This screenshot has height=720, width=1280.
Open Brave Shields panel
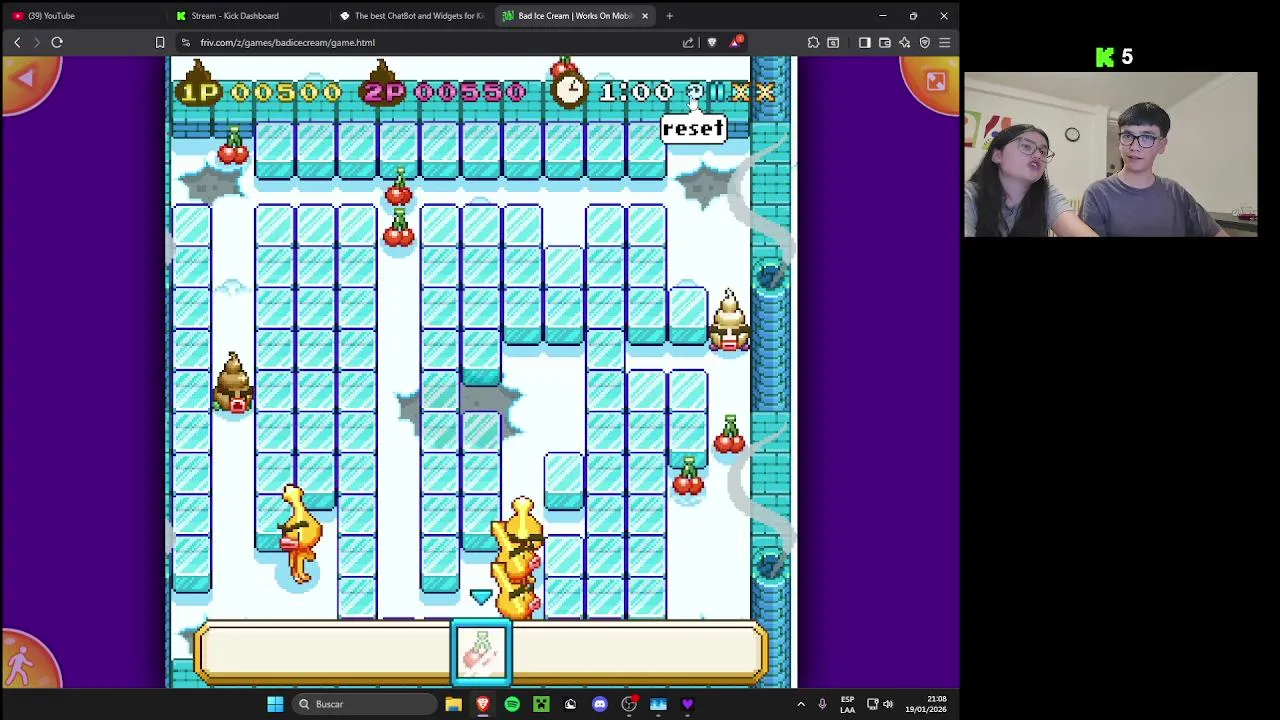point(712,42)
